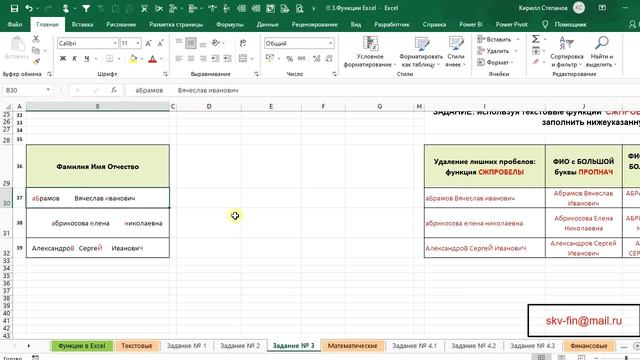
Task: Apply percent style to the cell
Action: [x=289, y=59]
